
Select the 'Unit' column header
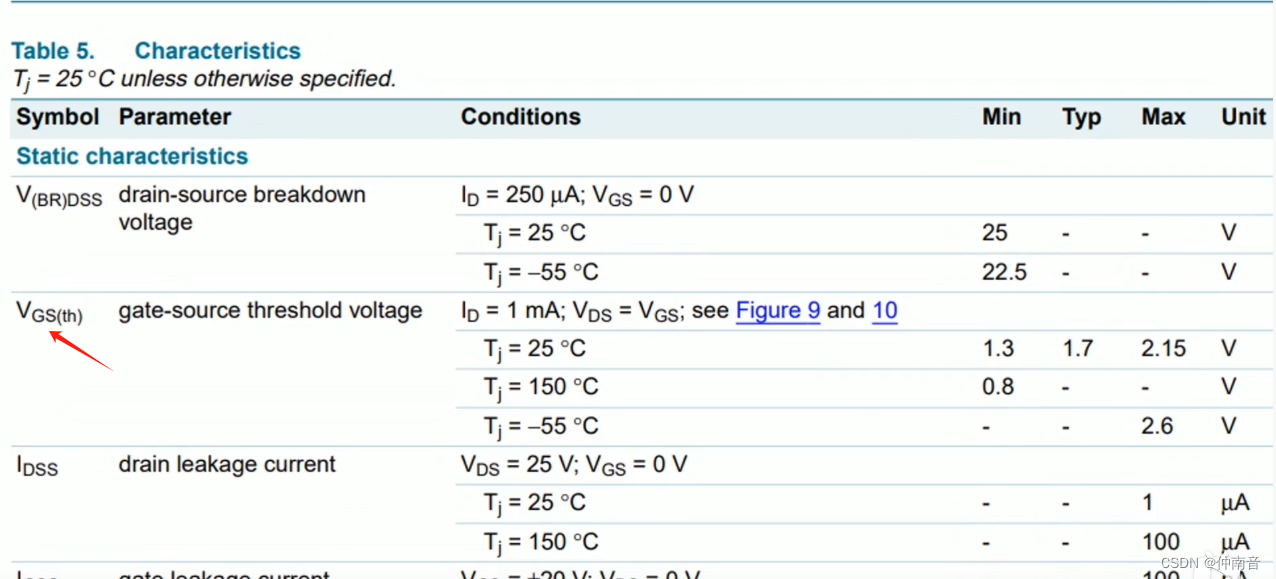coord(1244,117)
